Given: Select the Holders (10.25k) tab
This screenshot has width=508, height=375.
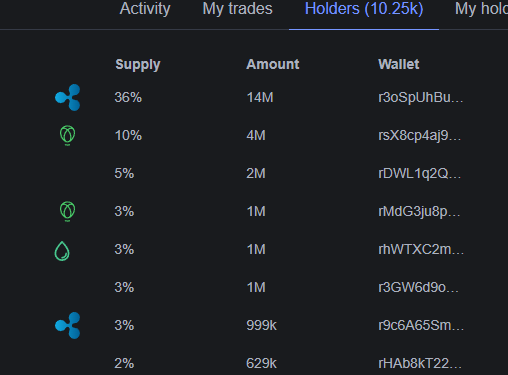Looking at the screenshot, I should point(364,9).
